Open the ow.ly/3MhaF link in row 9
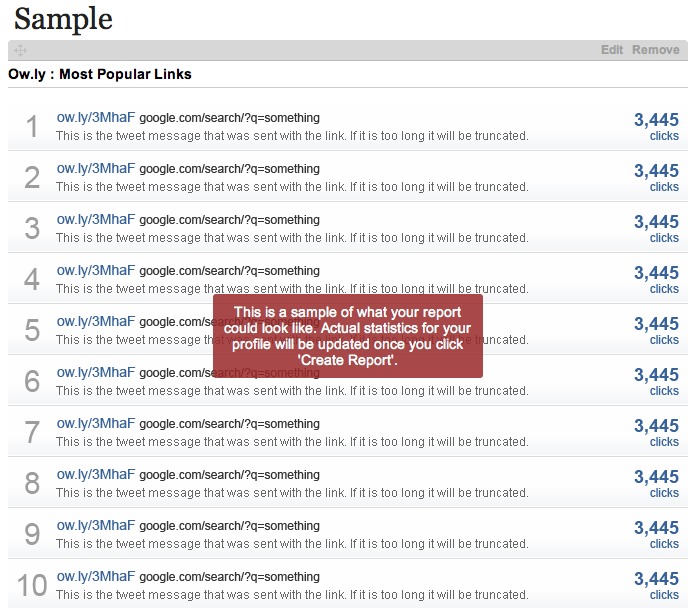 coord(95,526)
